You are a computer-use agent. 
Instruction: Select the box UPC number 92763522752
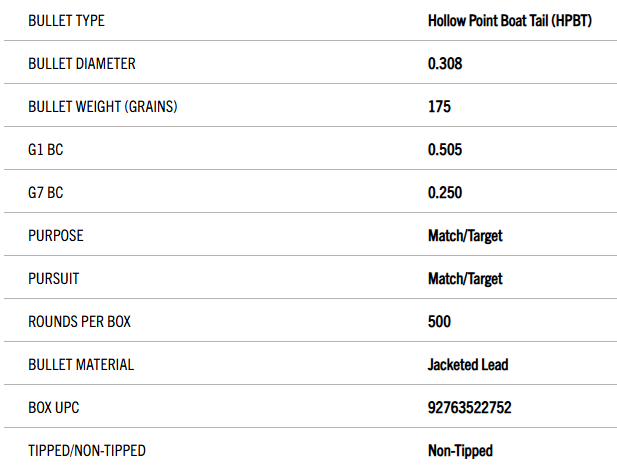tap(469, 407)
